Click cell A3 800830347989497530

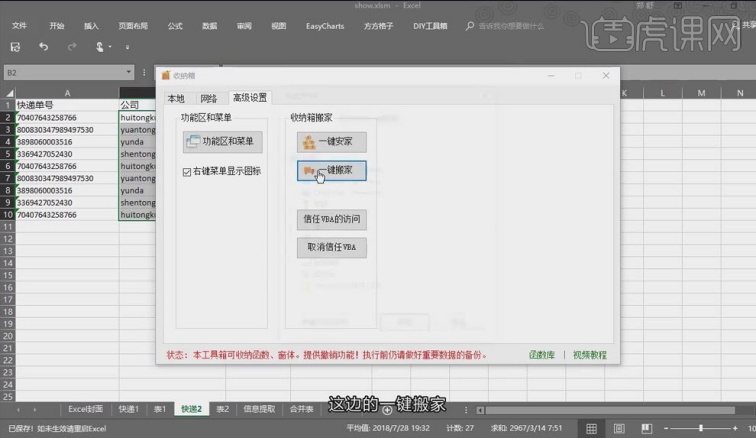(68, 130)
